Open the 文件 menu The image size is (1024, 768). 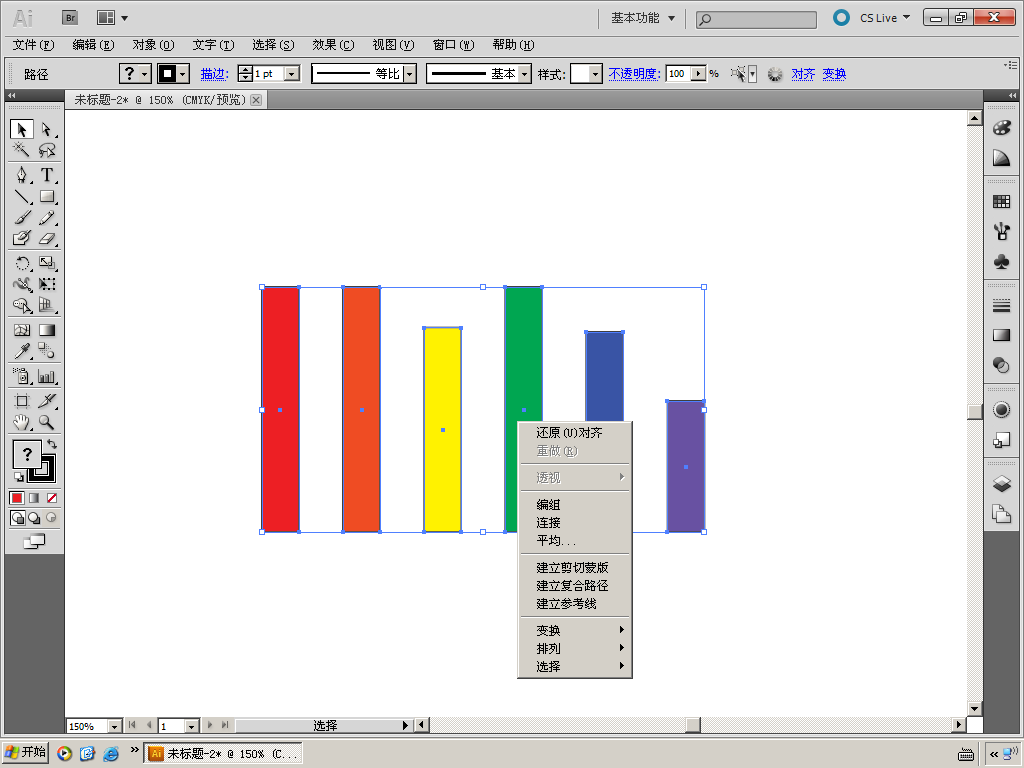[x=33, y=44]
